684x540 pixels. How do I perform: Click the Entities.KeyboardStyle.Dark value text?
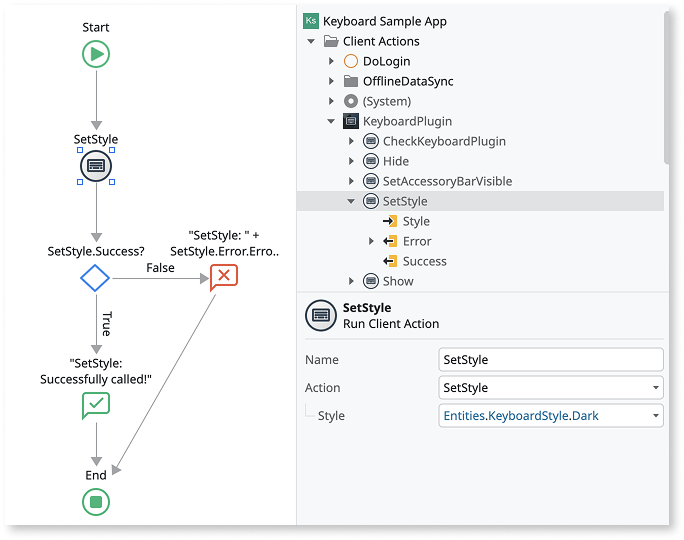521,416
